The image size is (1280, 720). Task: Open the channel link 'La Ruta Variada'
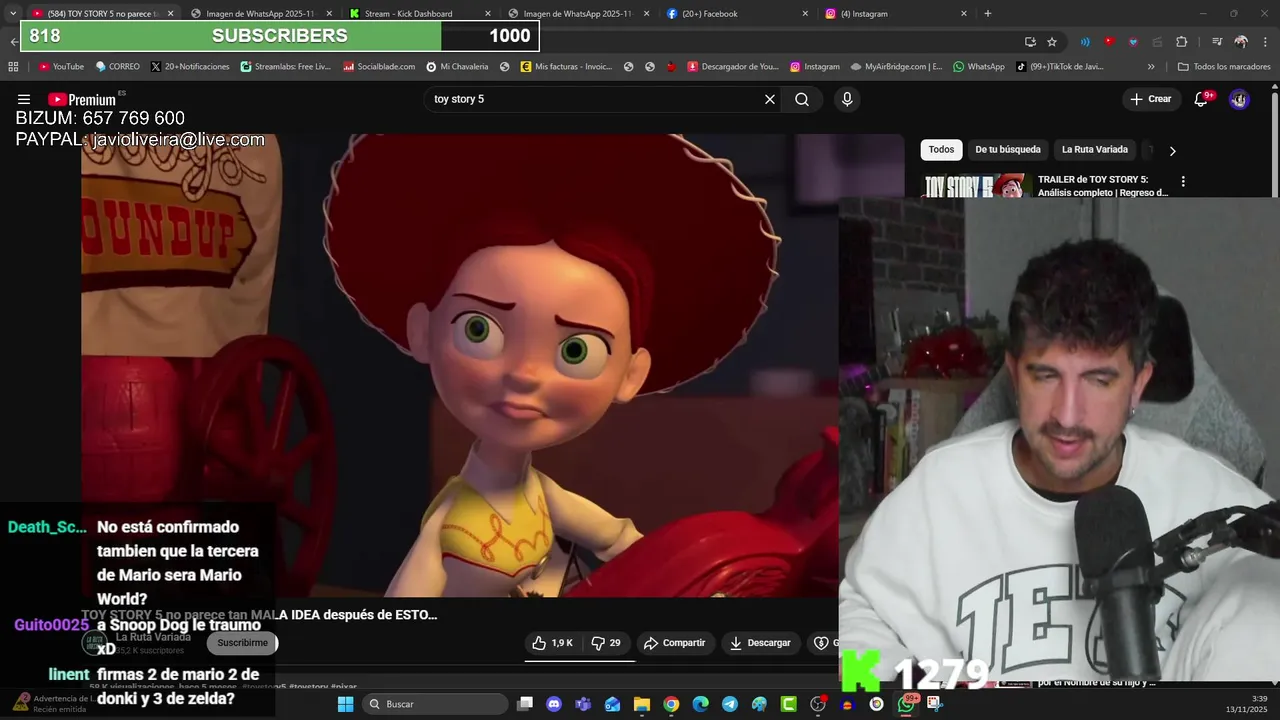pos(153,637)
